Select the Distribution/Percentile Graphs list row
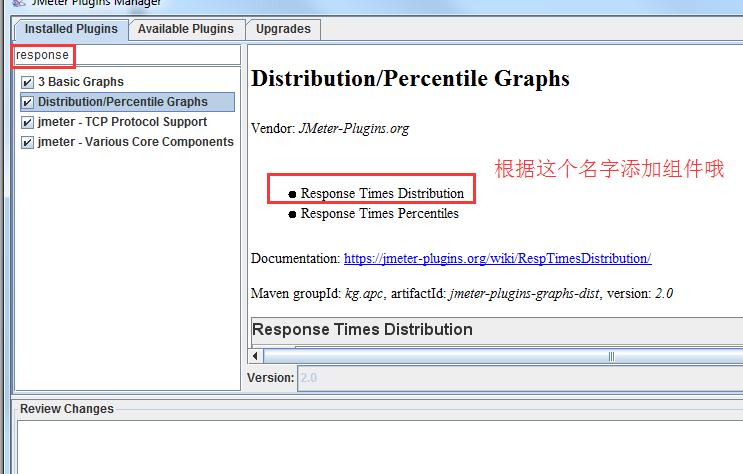The image size is (743, 474). pos(127,102)
